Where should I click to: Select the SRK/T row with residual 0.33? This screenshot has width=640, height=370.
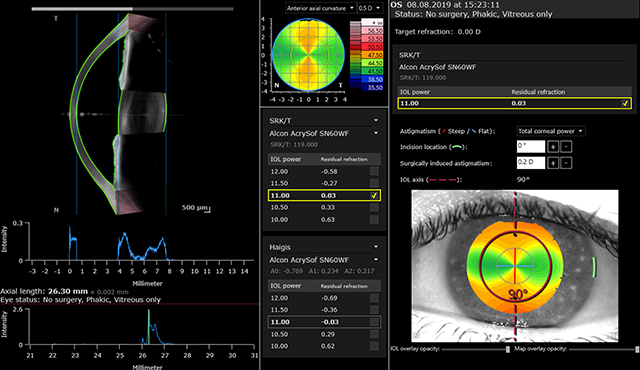click(x=324, y=208)
